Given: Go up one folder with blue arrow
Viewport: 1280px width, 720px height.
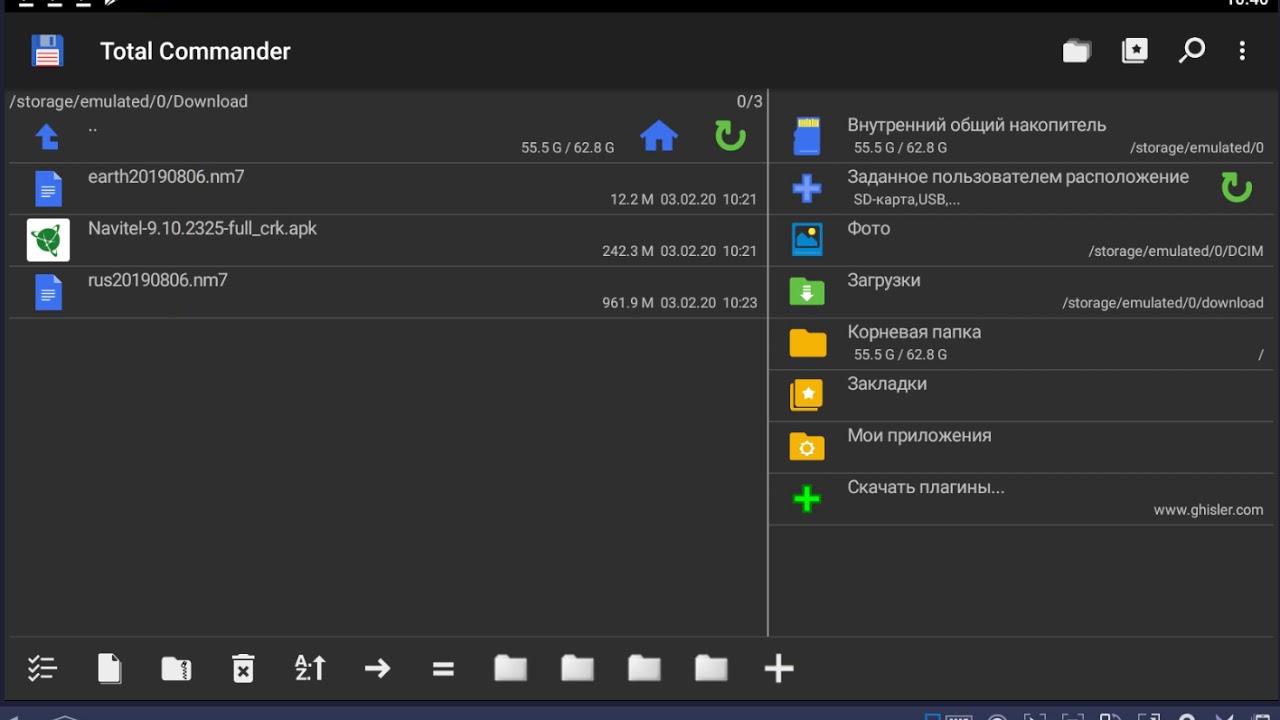Looking at the screenshot, I should tap(47, 137).
